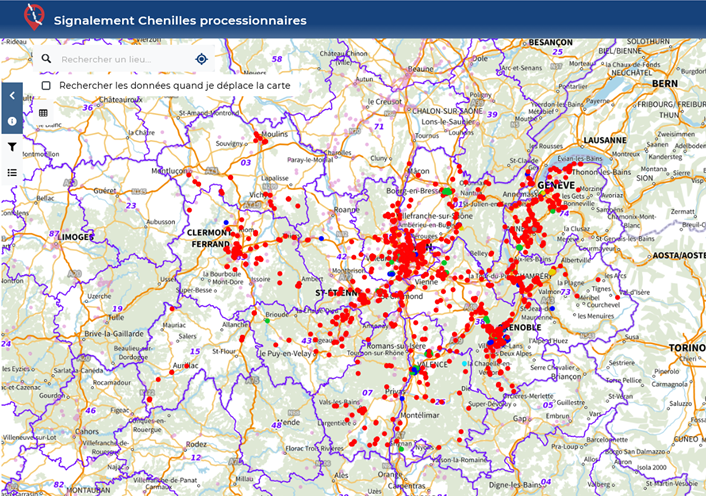Select the blue marker north of Clermont-Ferrand
The image size is (706, 496).
click(226, 223)
